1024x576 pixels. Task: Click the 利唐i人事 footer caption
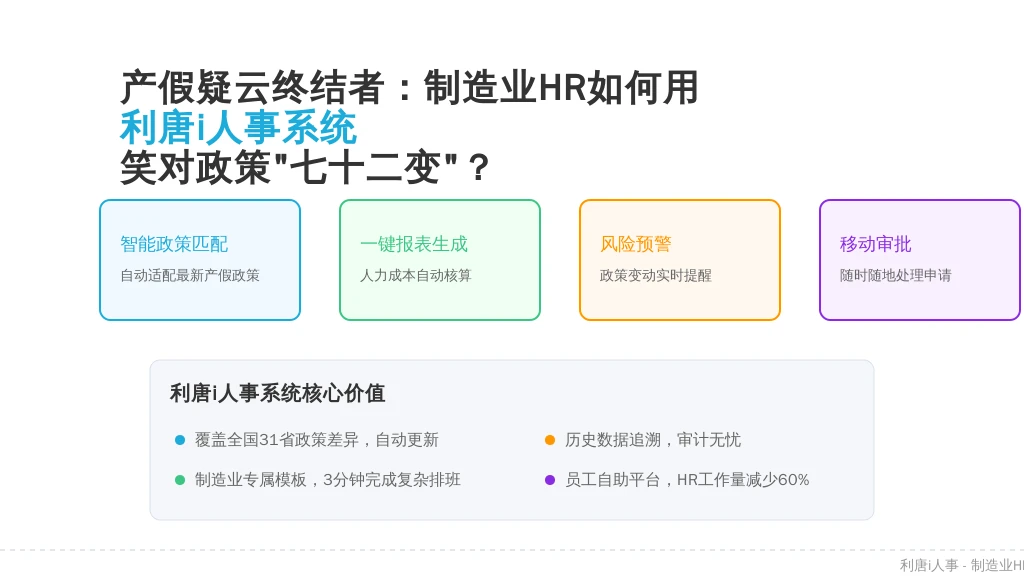pos(929,566)
